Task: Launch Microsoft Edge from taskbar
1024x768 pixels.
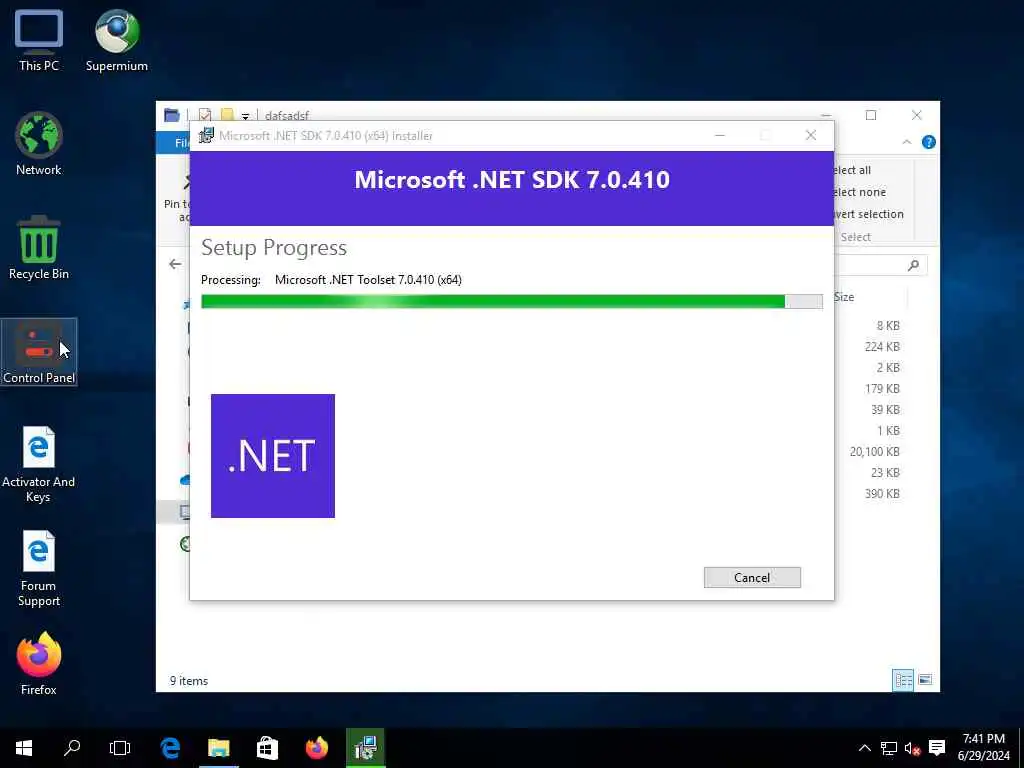Action: click(x=170, y=748)
